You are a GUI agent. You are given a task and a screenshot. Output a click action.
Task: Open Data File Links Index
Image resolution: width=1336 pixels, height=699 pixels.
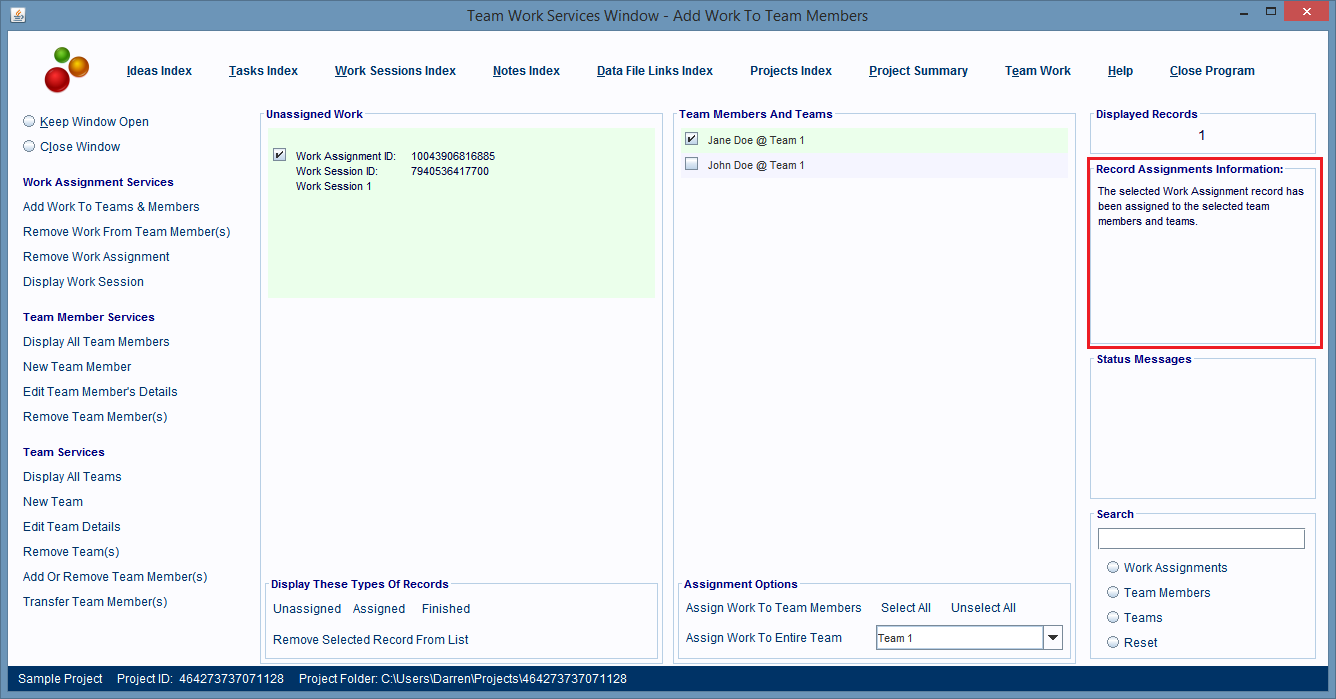click(x=655, y=71)
